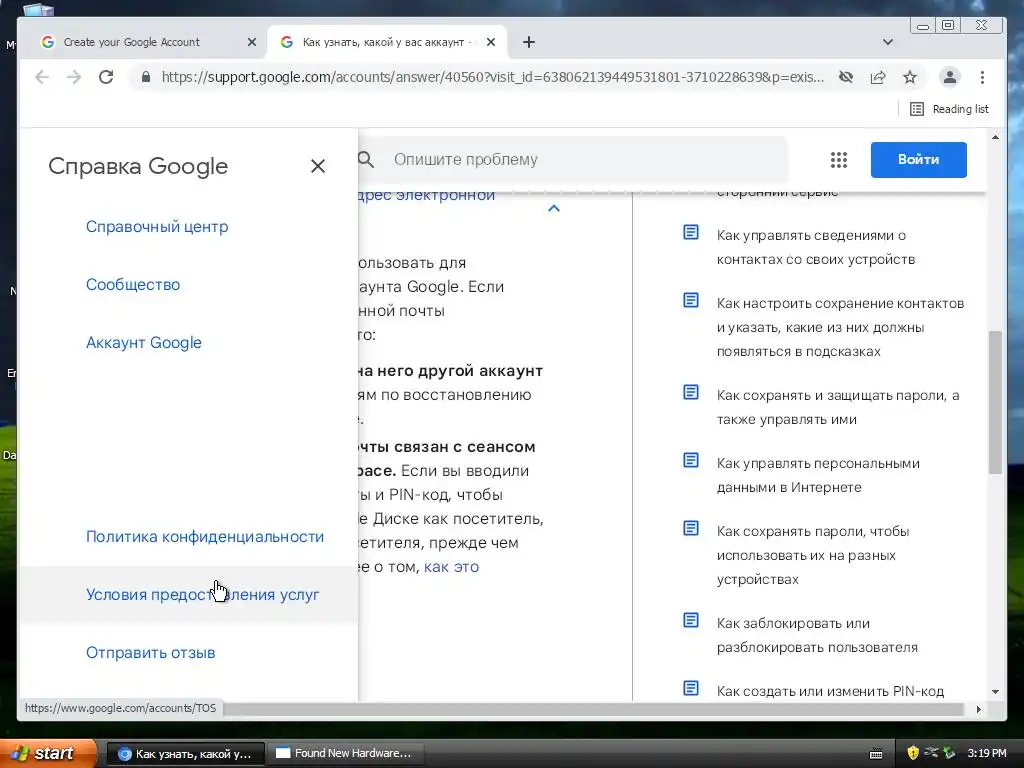Viewport: 1024px width, 768px height.
Task: Click the keyboard icon in system tray
Action: [876, 754]
